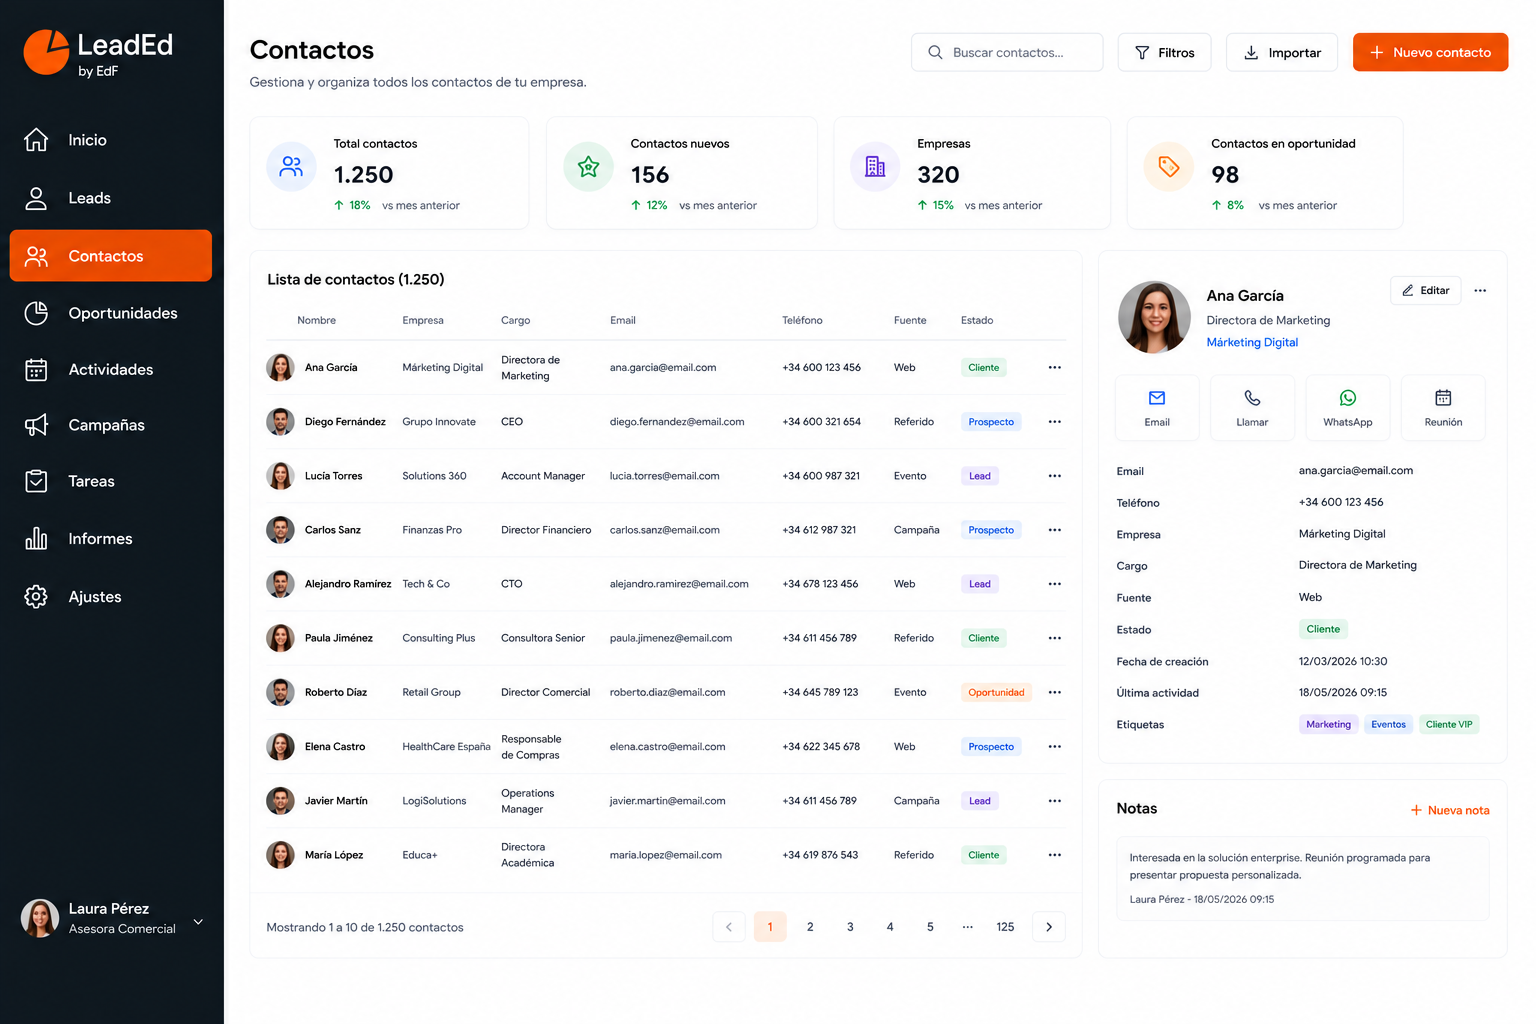The width and height of the screenshot is (1536, 1024).
Task: Open the Email action icon in detail panel
Action: pos(1157,398)
